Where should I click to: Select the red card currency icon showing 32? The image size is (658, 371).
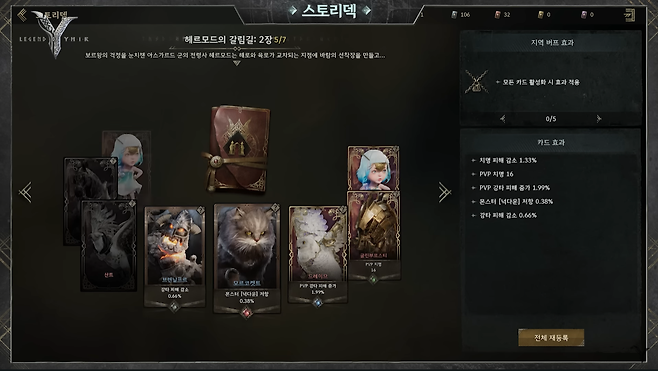[x=498, y=15]
